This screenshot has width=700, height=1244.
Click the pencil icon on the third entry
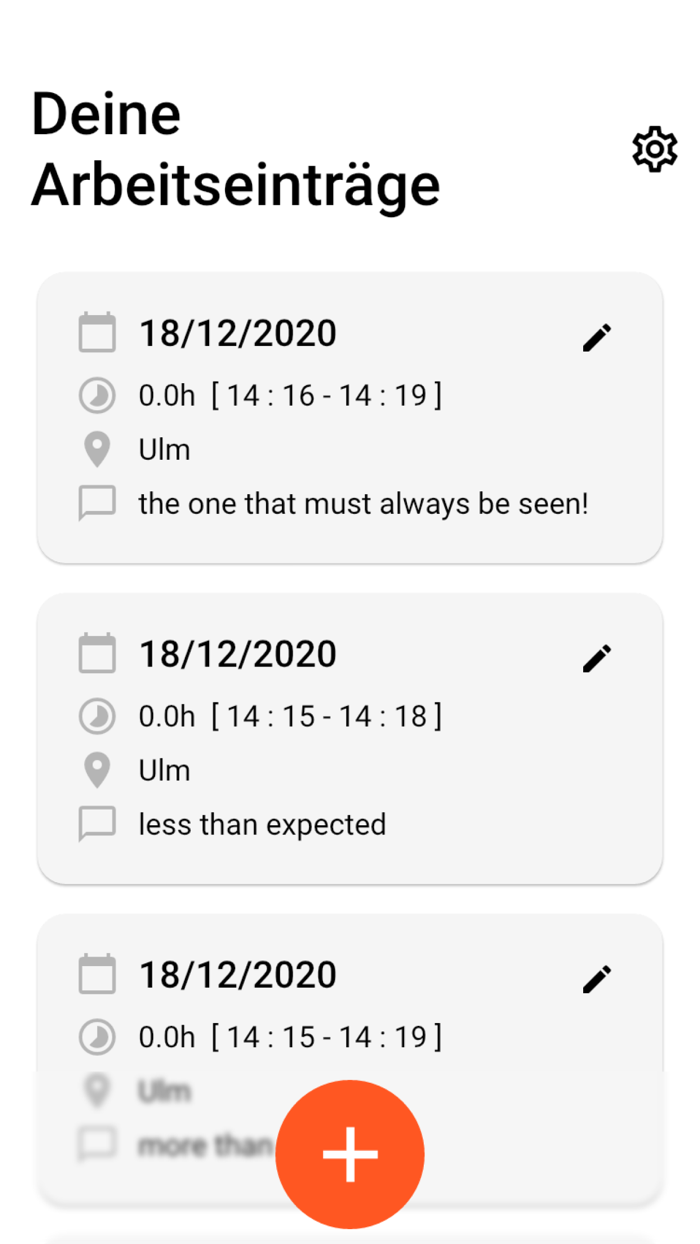point(596,978)
